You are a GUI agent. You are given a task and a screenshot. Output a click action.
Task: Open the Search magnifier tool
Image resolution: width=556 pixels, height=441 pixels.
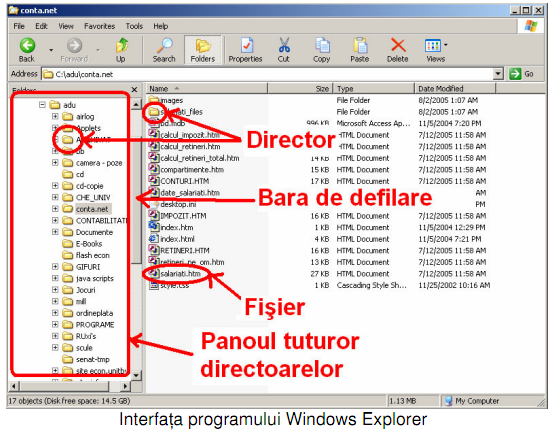(x=164, y=45)
